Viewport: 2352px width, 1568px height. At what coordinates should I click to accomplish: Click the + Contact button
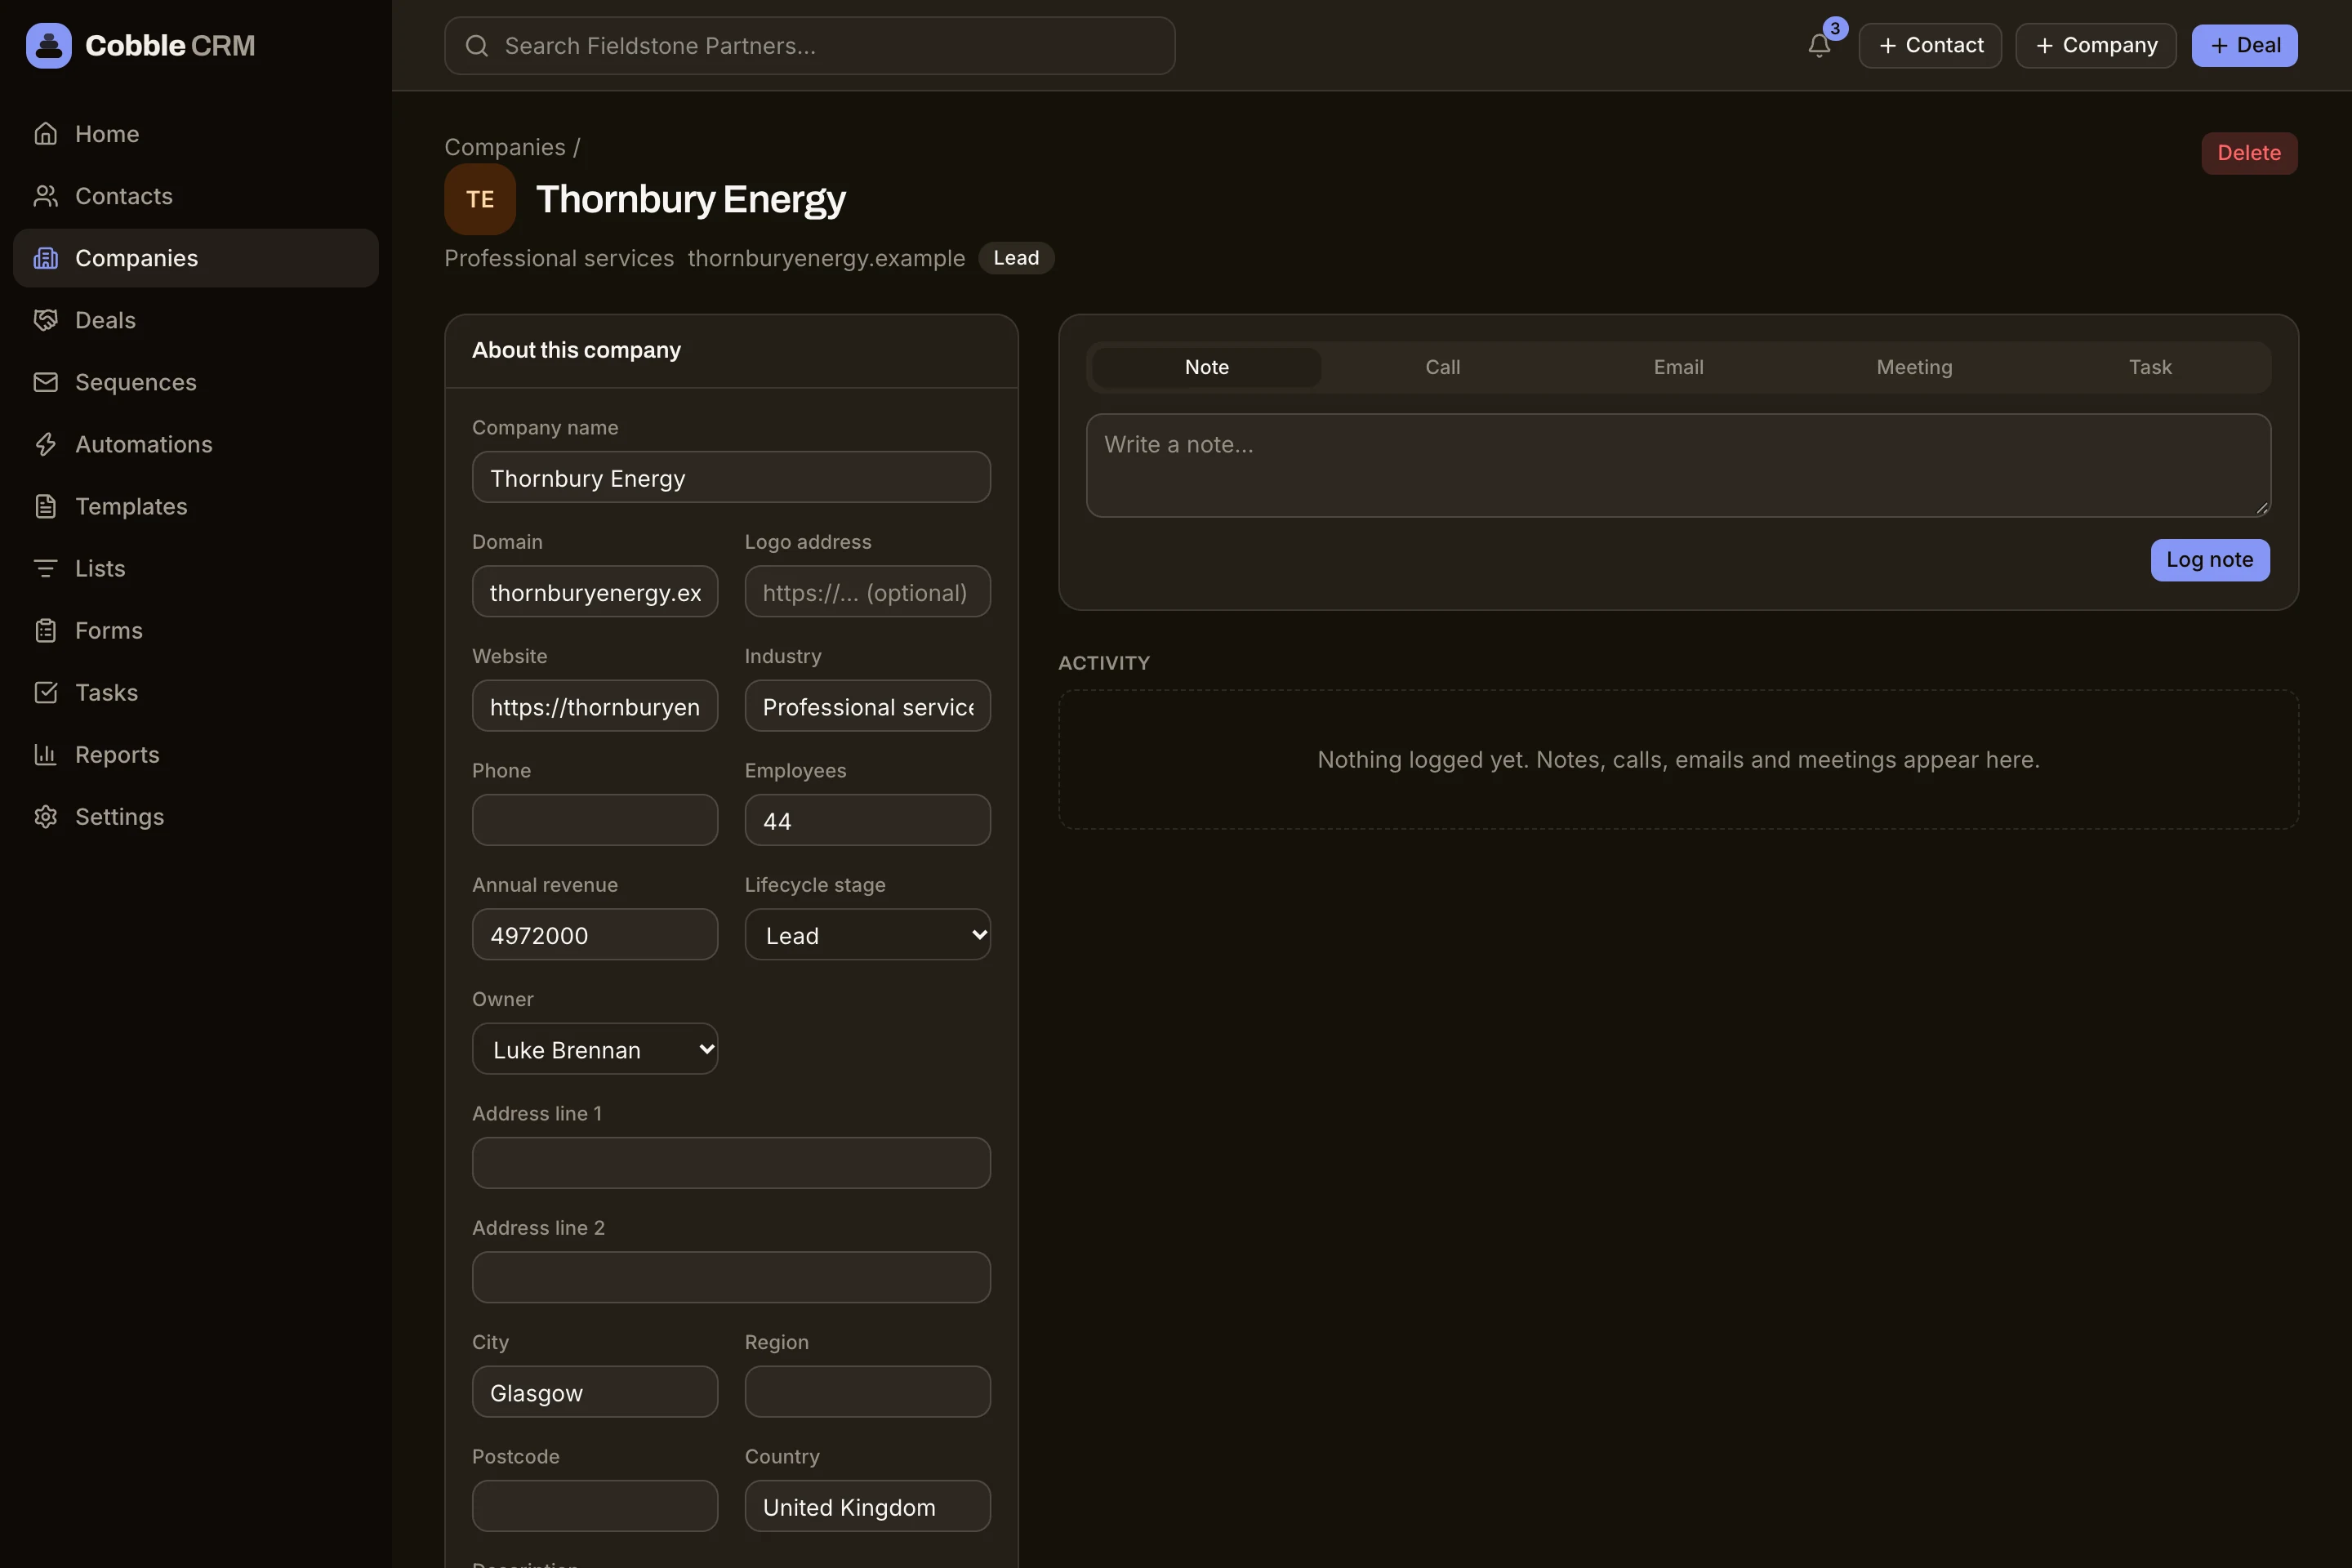[1930, 45]
